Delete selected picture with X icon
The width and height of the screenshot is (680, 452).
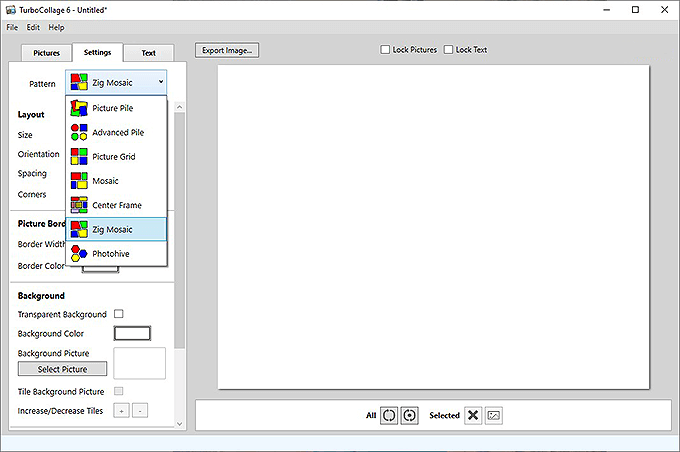[x=473, y=416]
